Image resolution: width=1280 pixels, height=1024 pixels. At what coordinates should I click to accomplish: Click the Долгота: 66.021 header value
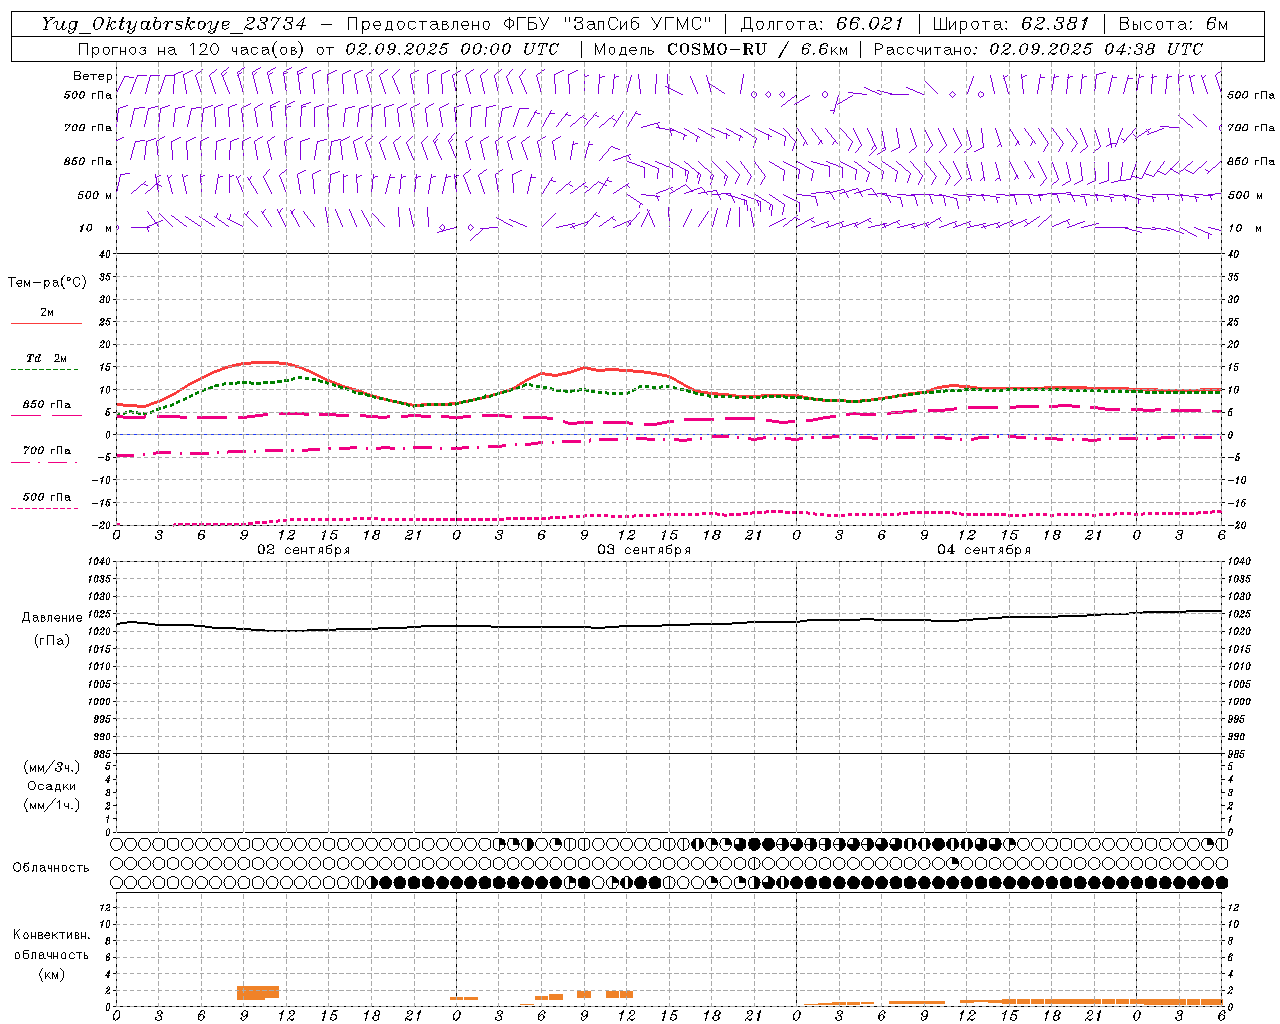coord(822,24)
